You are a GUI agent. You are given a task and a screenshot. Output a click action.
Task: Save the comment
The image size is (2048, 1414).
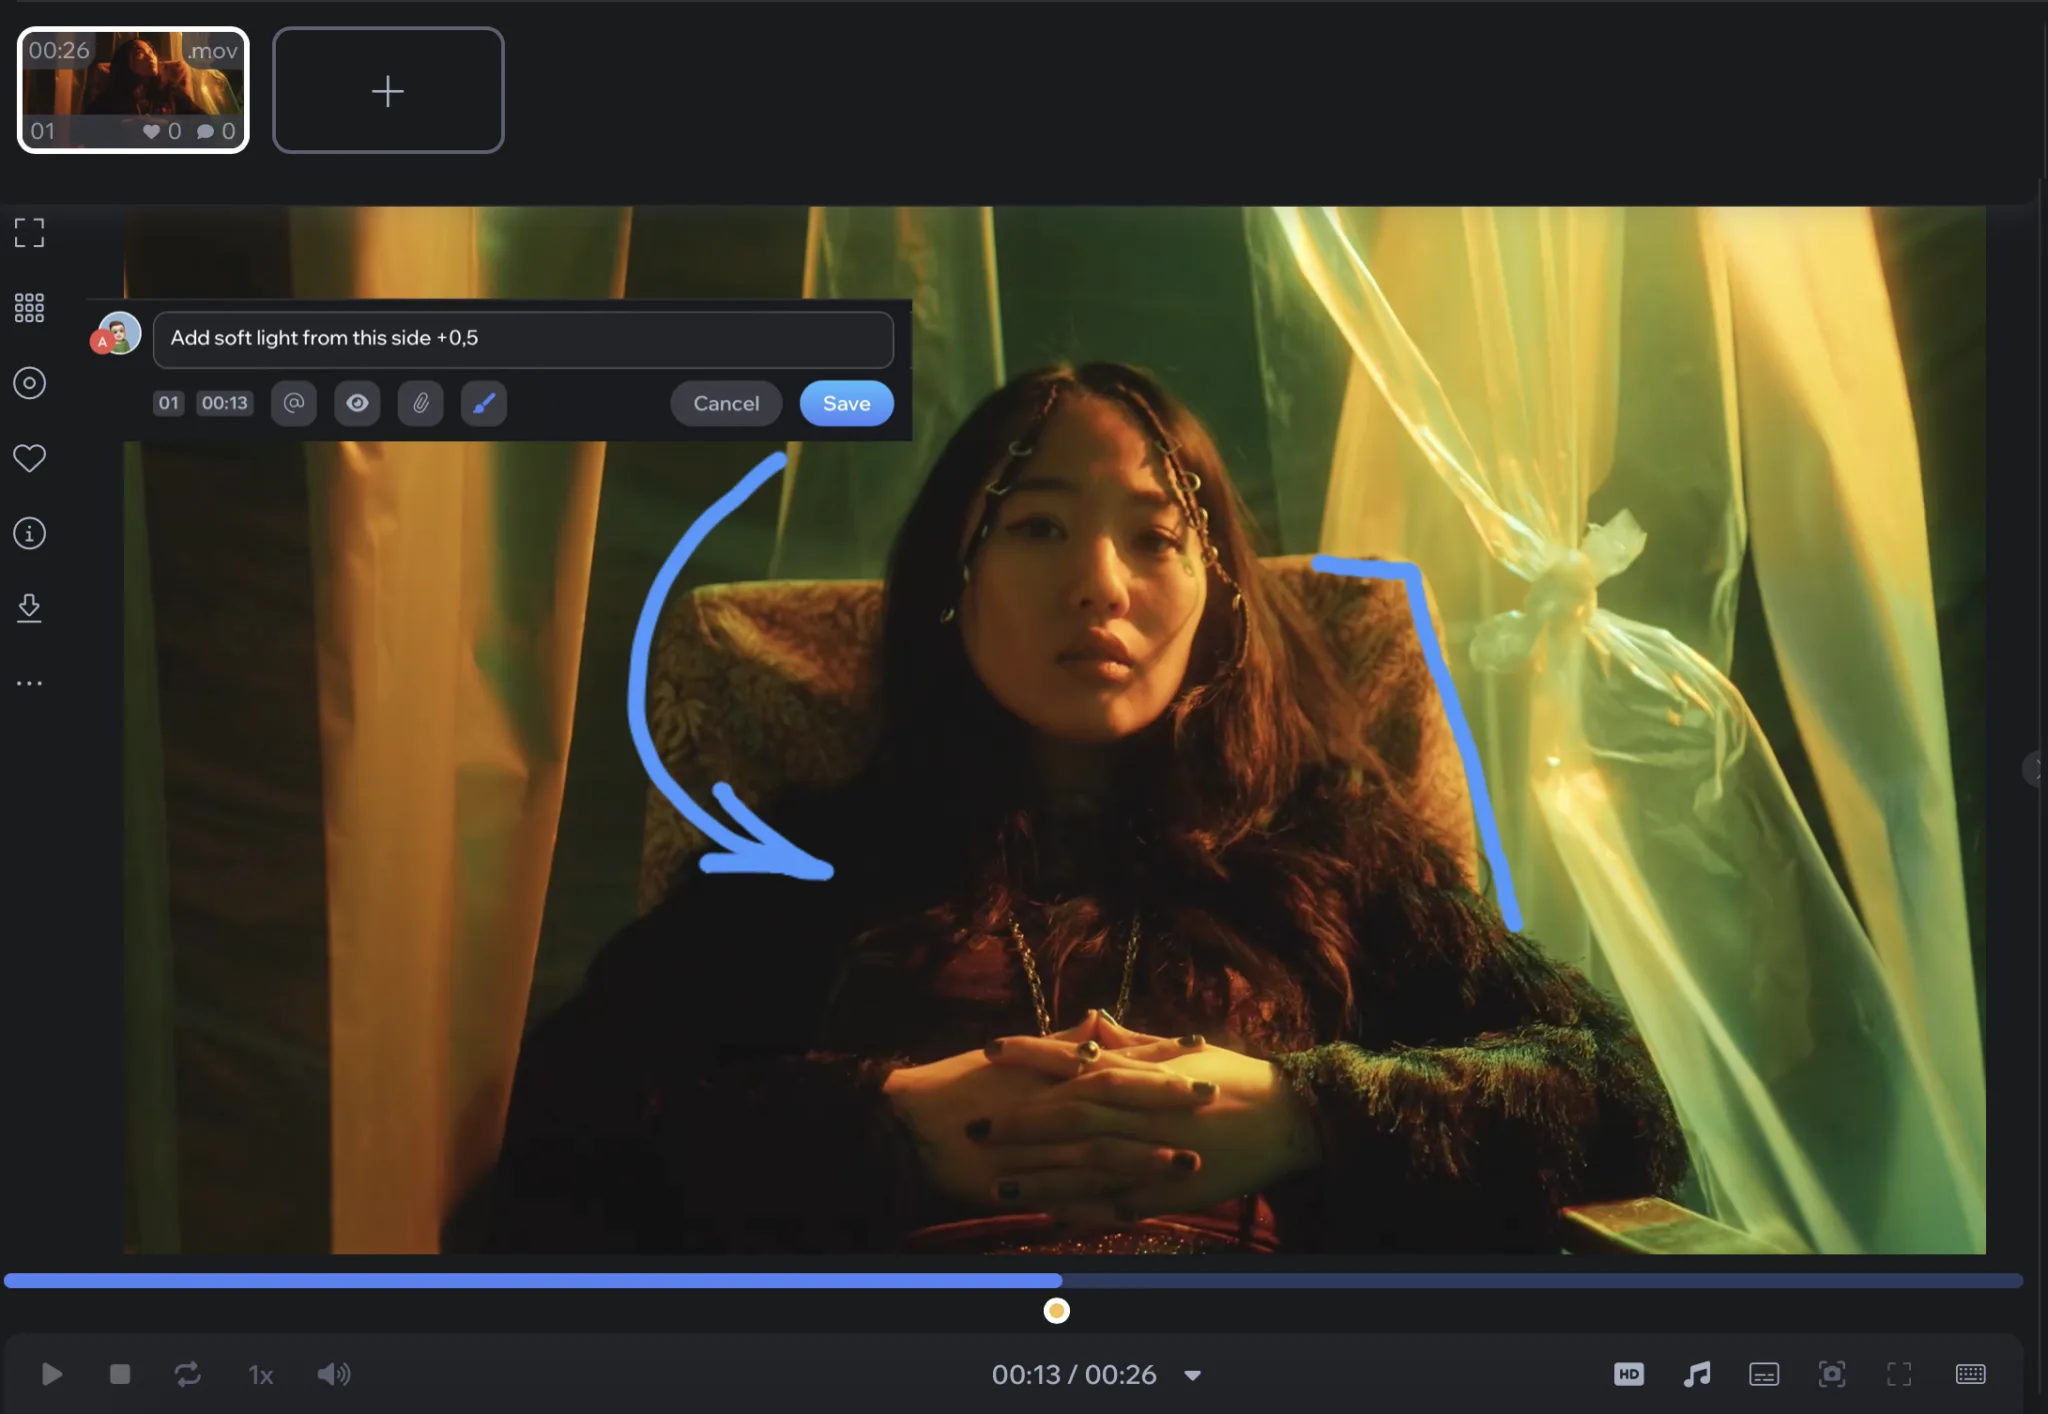pos(846,403)
